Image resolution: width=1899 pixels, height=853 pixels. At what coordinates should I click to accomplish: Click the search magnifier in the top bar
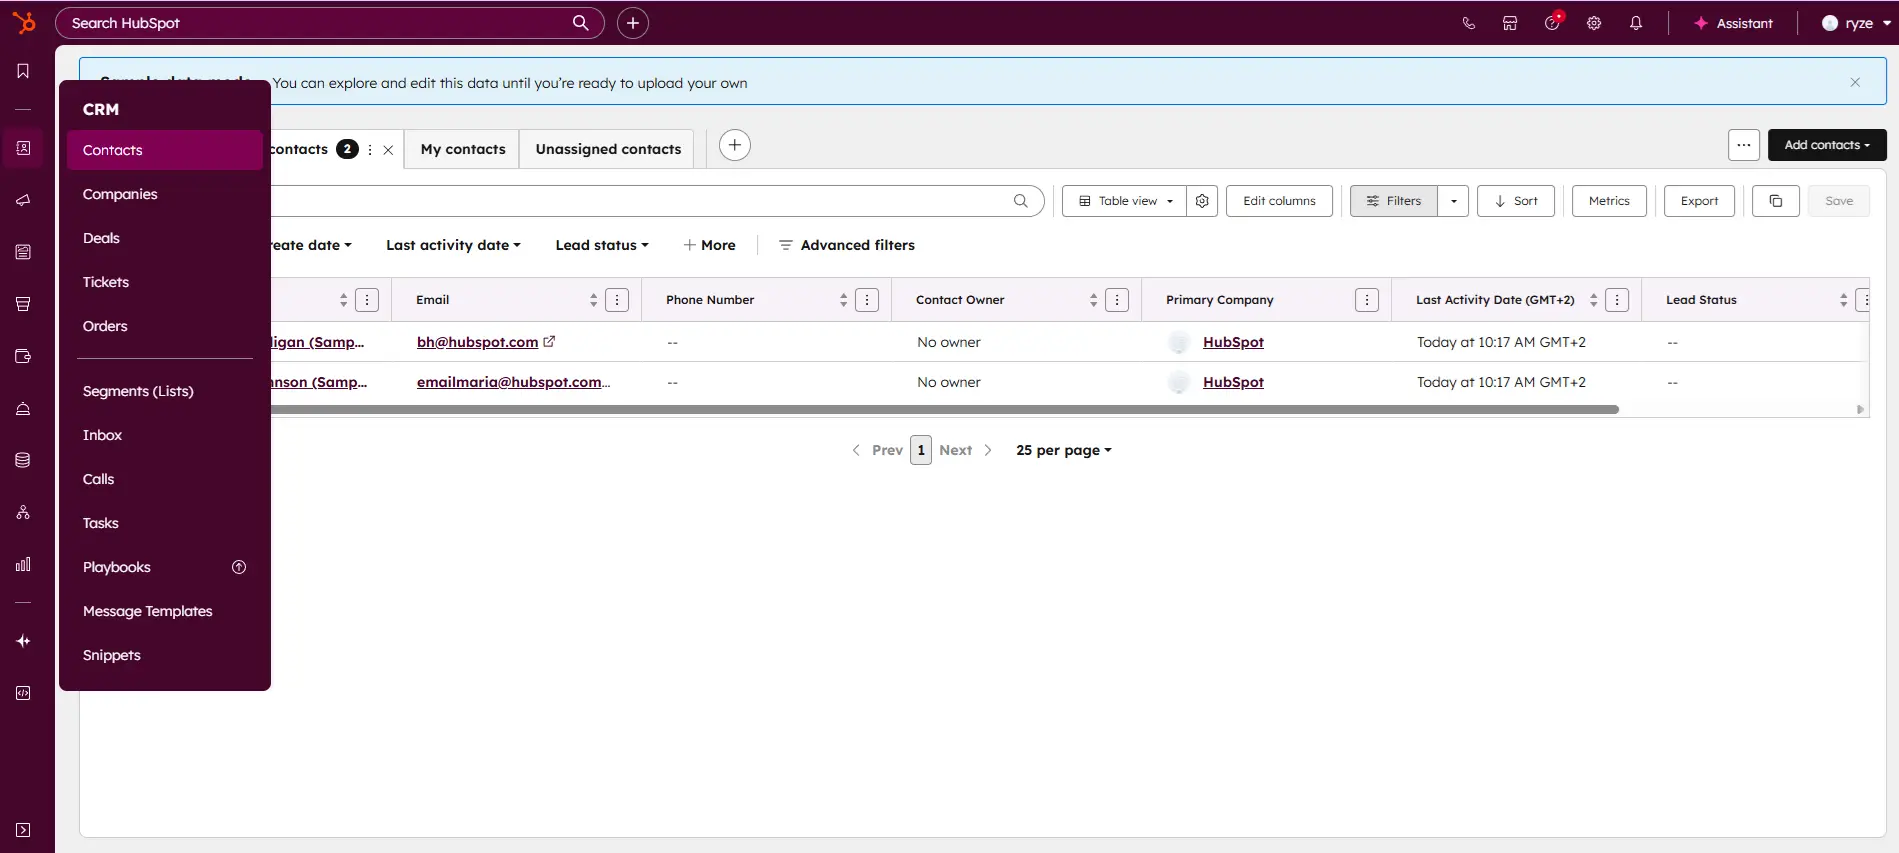pyautogui.click(x=580, y=23)
